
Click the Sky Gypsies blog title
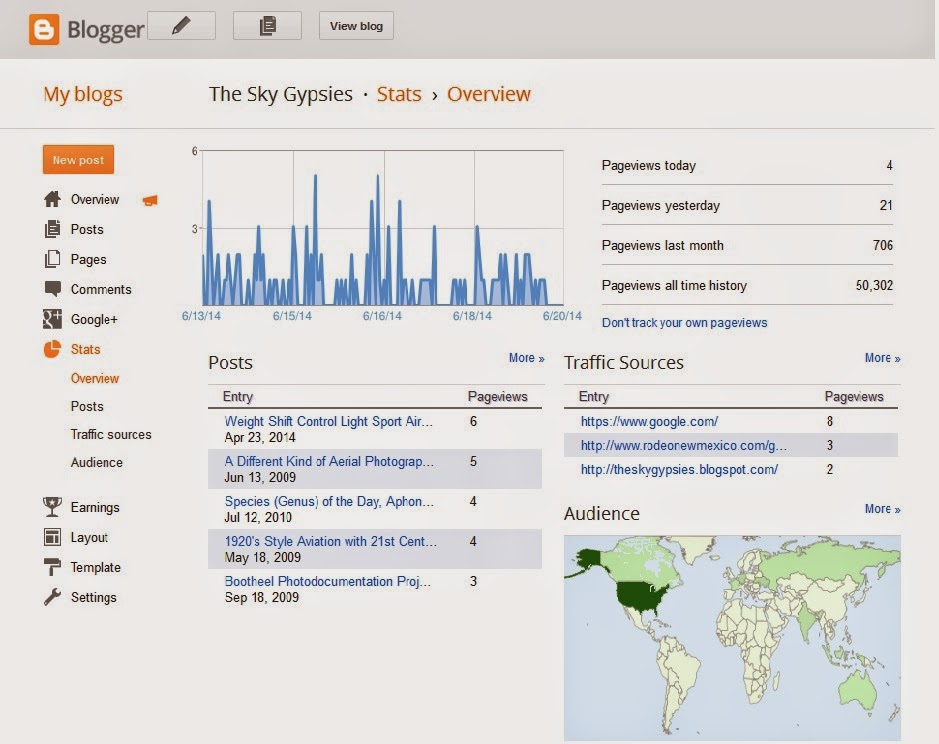tap(281, 94)
